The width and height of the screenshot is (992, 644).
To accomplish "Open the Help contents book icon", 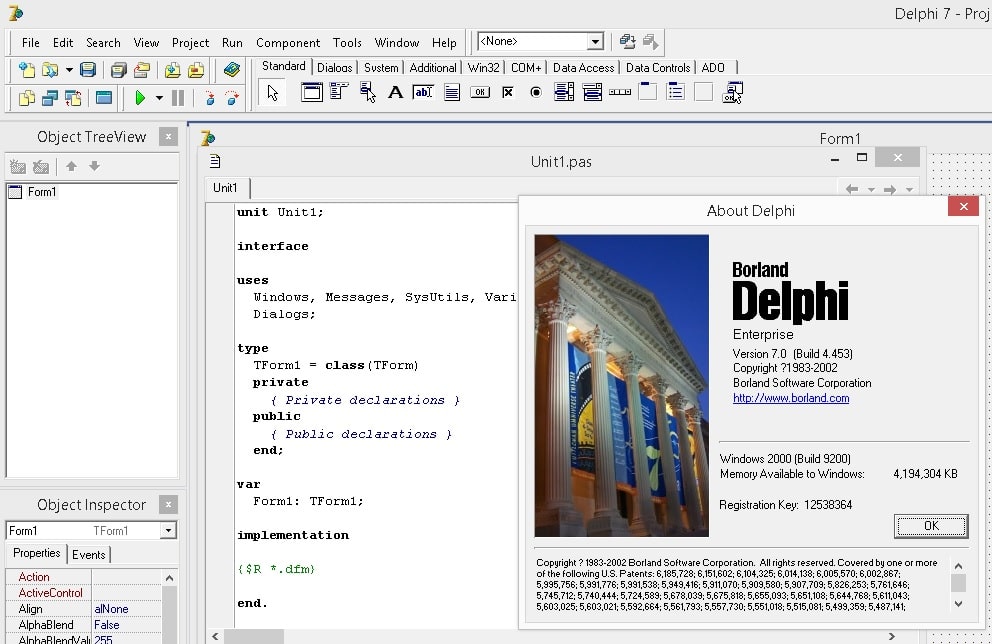I will pos(232,70).
